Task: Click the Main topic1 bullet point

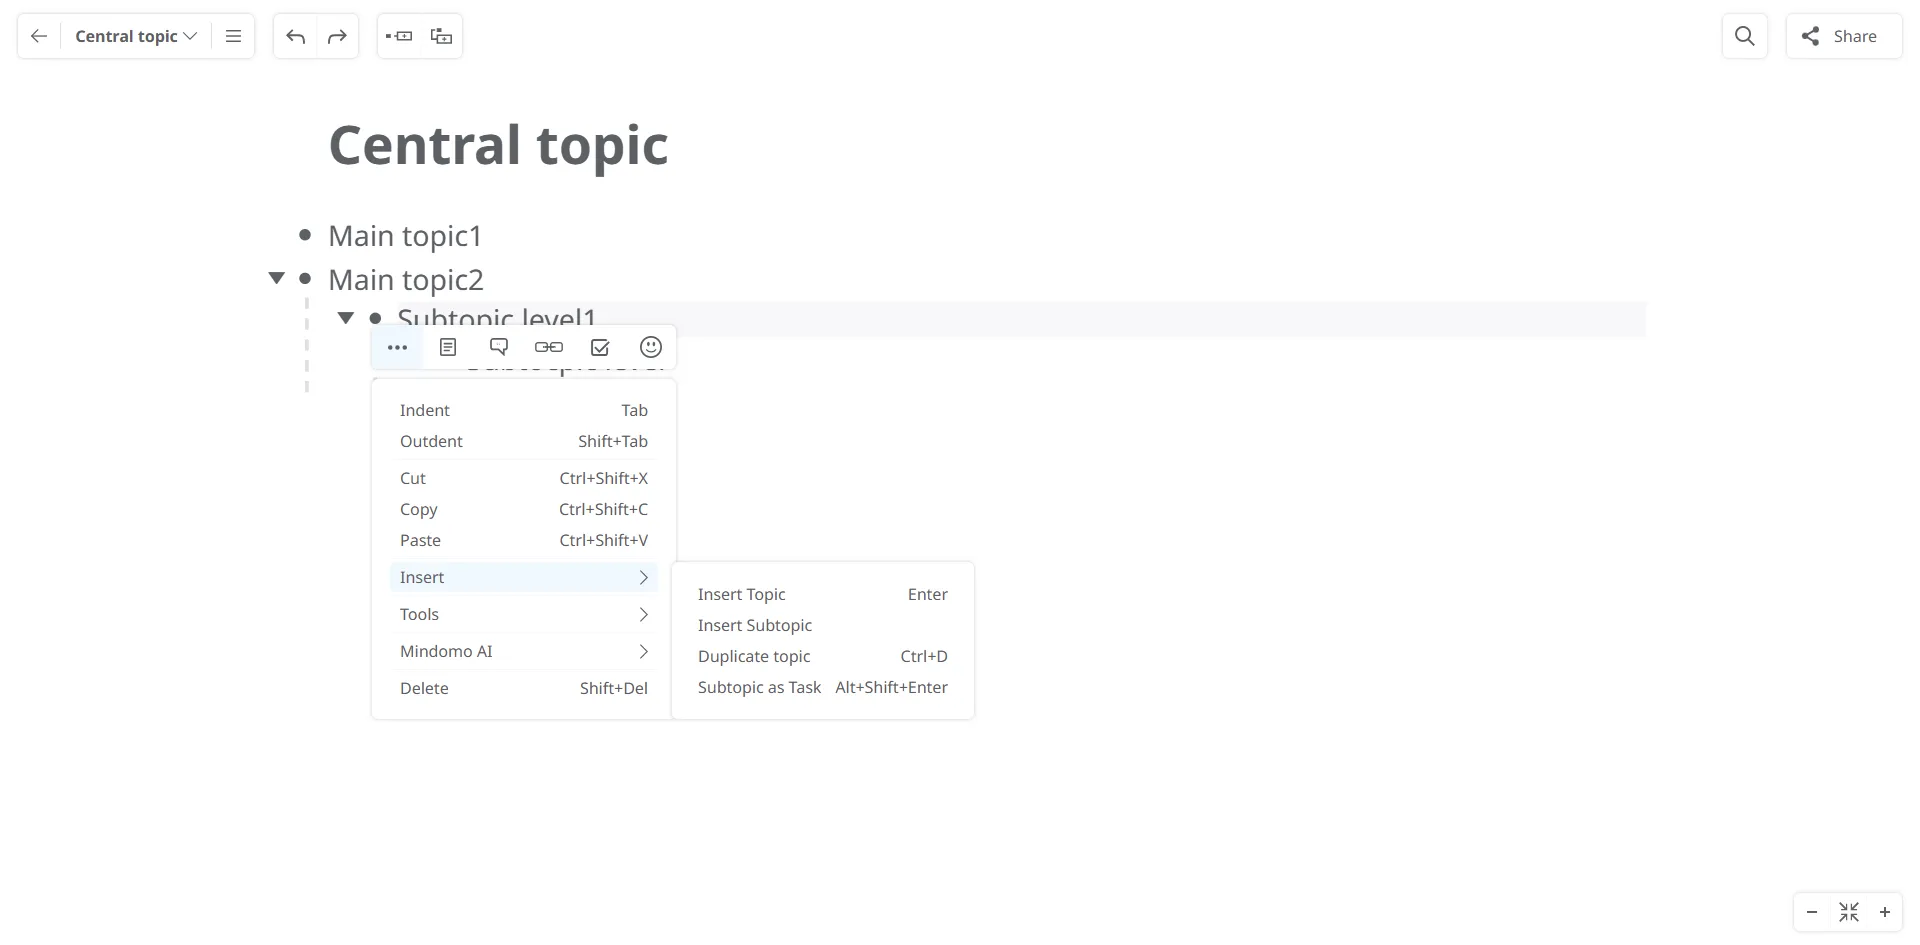Action: (x=305, y=235)
